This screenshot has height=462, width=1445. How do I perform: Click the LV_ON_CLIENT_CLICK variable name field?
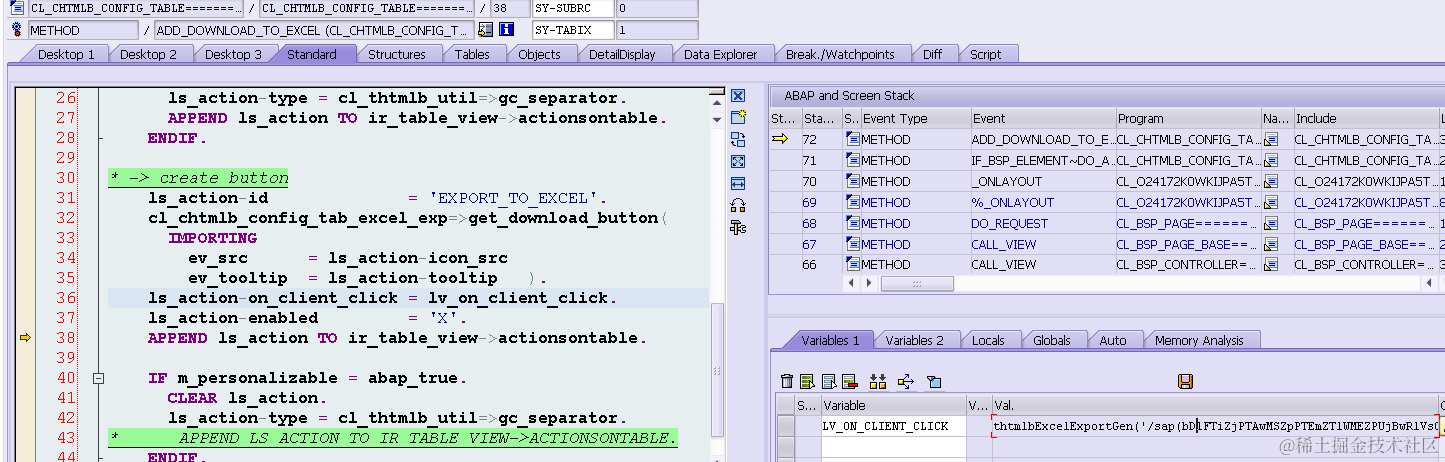[893, 426]
